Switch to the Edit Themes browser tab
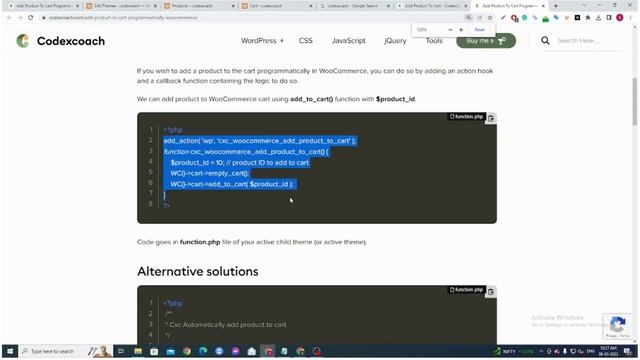The image size is (640, 360). tap(120, 6)
